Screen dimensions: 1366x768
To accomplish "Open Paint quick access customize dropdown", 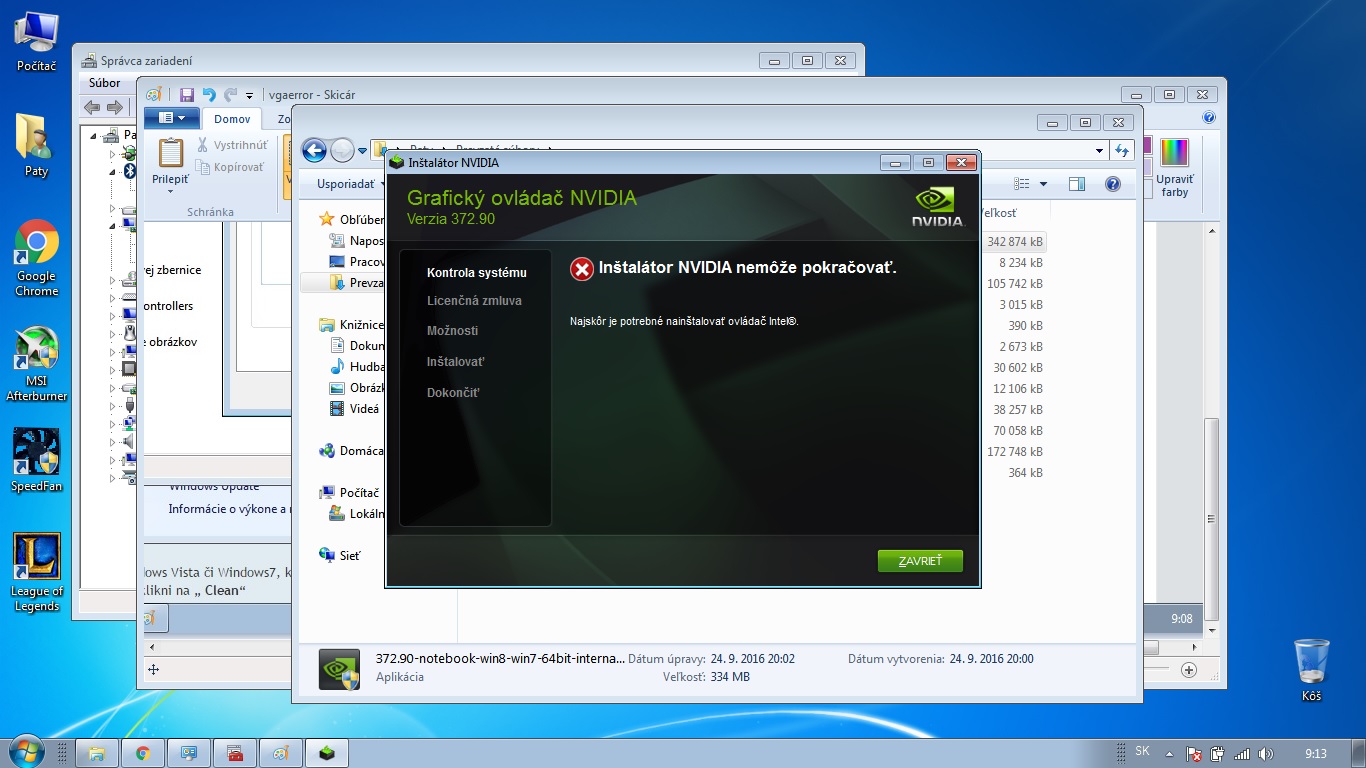I will pyautogui.click(x=250, y=96).
